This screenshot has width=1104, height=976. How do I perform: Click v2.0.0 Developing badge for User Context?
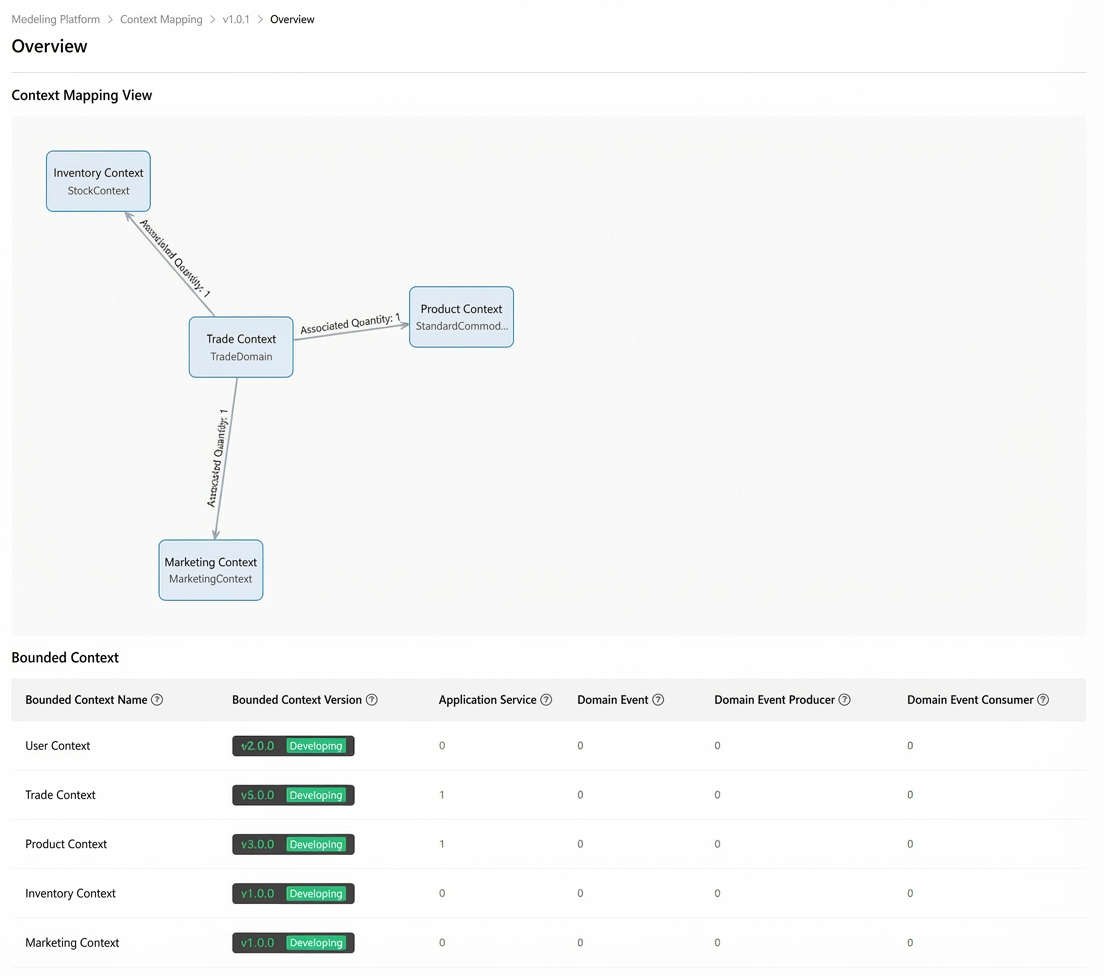tap(294, 746)
